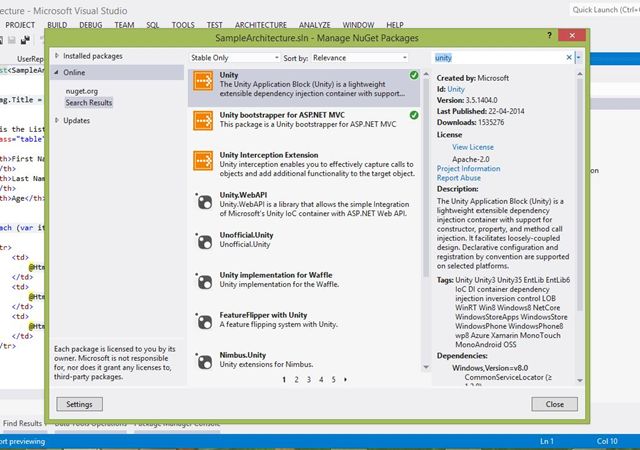Click Col 10 in status bar
This screenshot has height=450, width=640.
607,441
